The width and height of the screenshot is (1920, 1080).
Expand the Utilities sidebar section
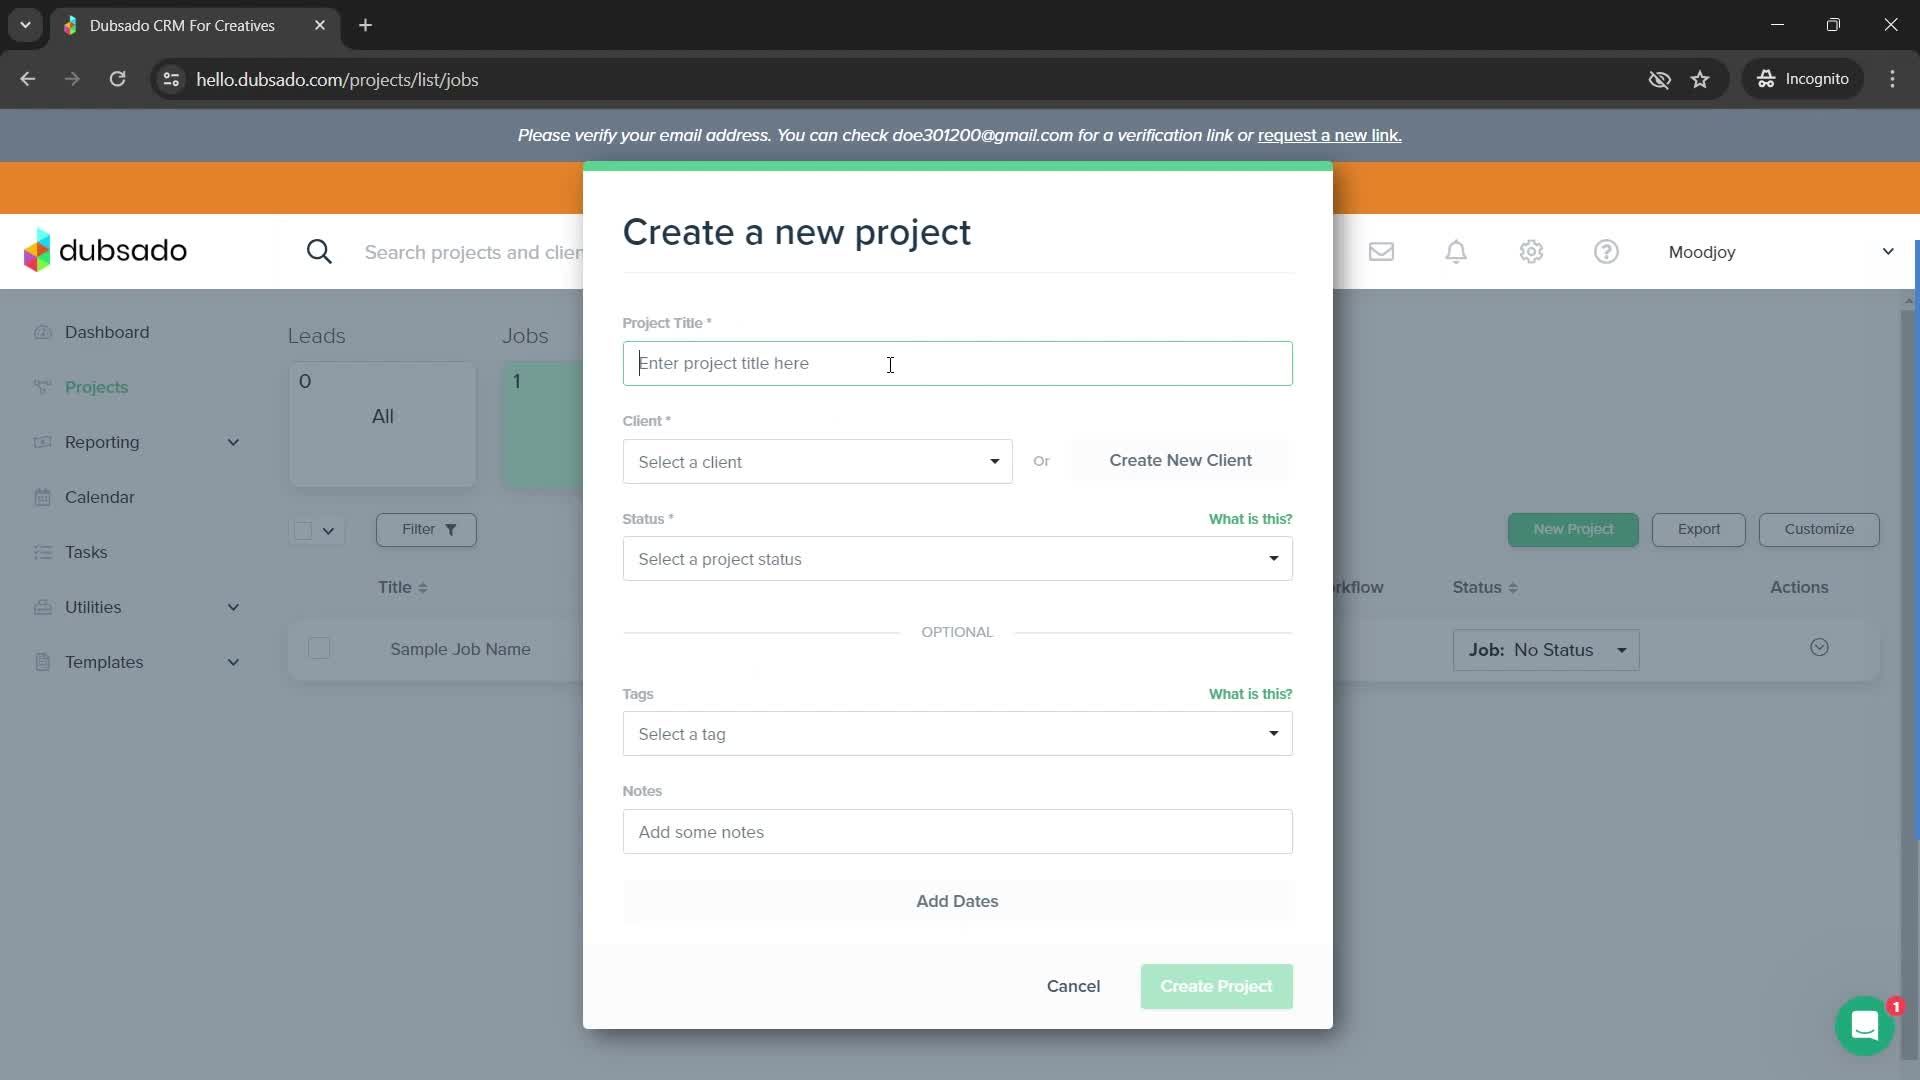(233, 607)
